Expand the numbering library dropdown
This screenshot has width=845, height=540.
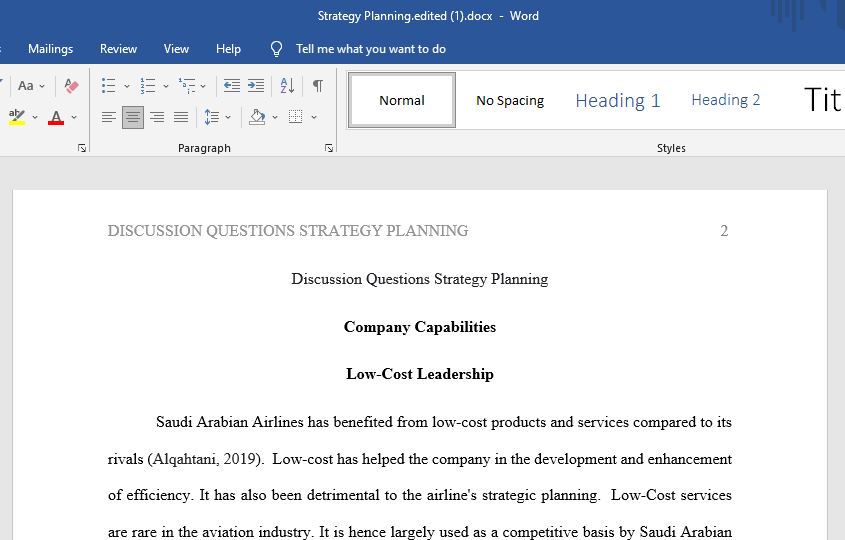point(165,86)
